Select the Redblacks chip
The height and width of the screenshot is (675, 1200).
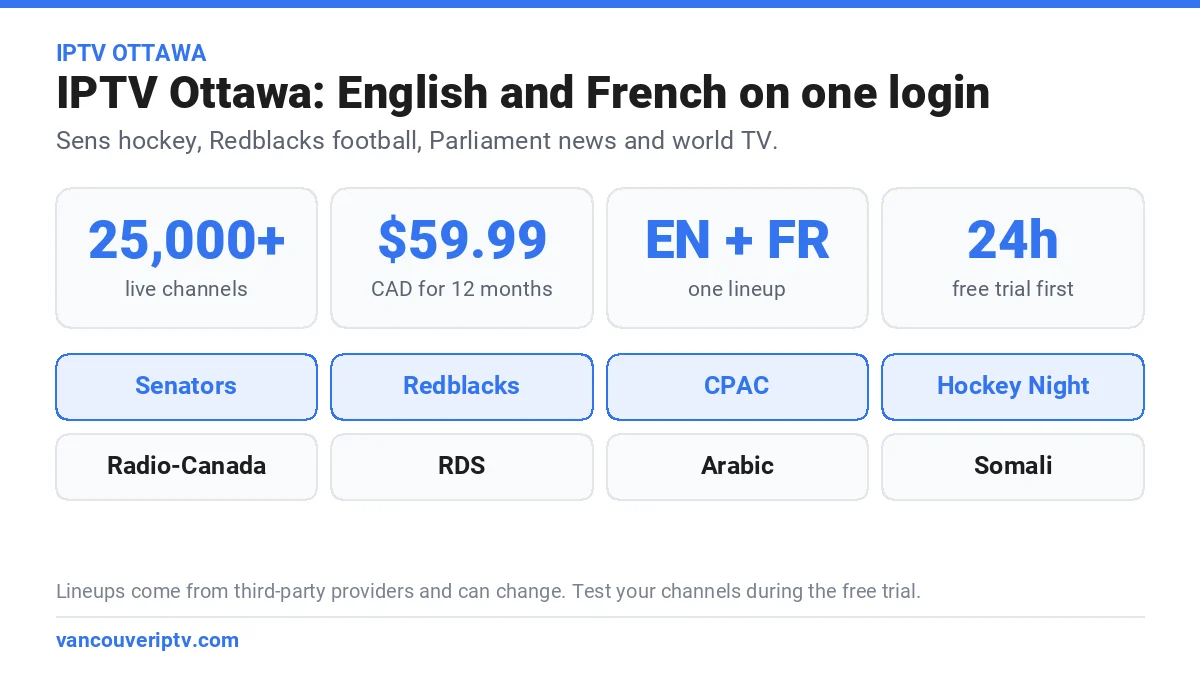(461, 386)
